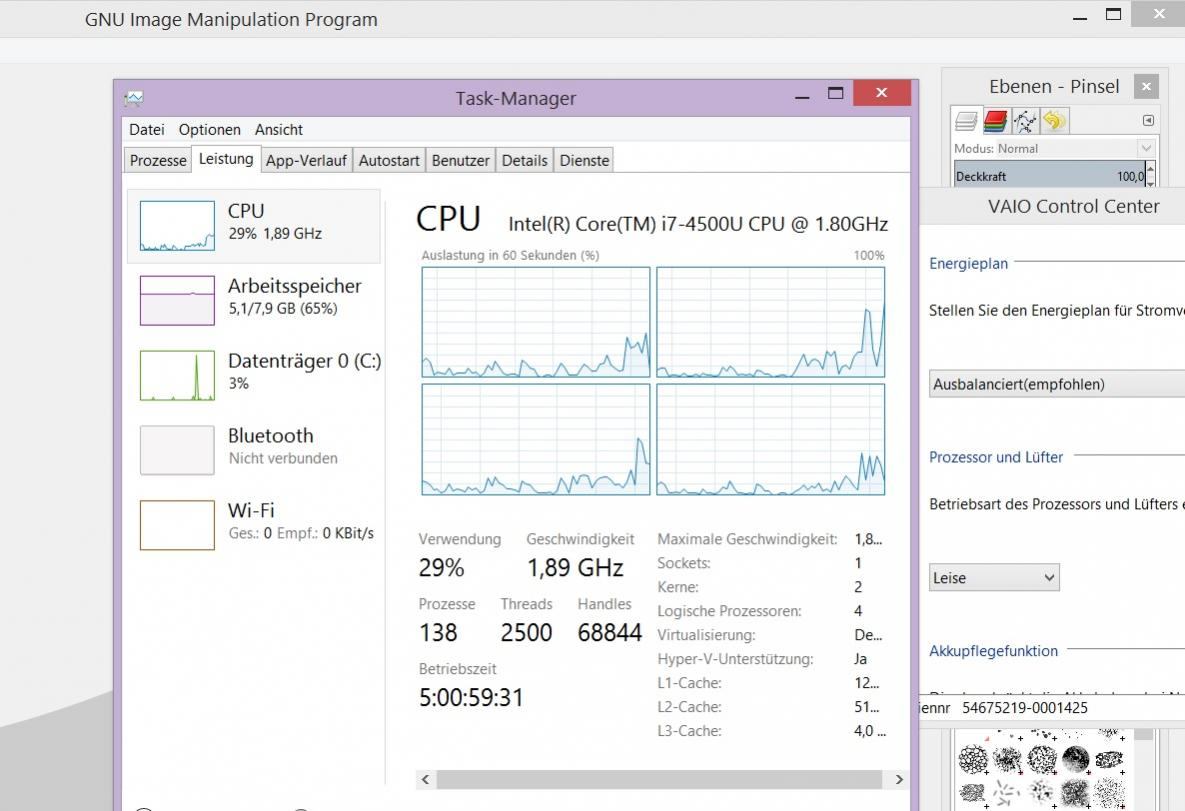Click the horizontal scrollbar thumb in Task-Manager

point(659,779)
